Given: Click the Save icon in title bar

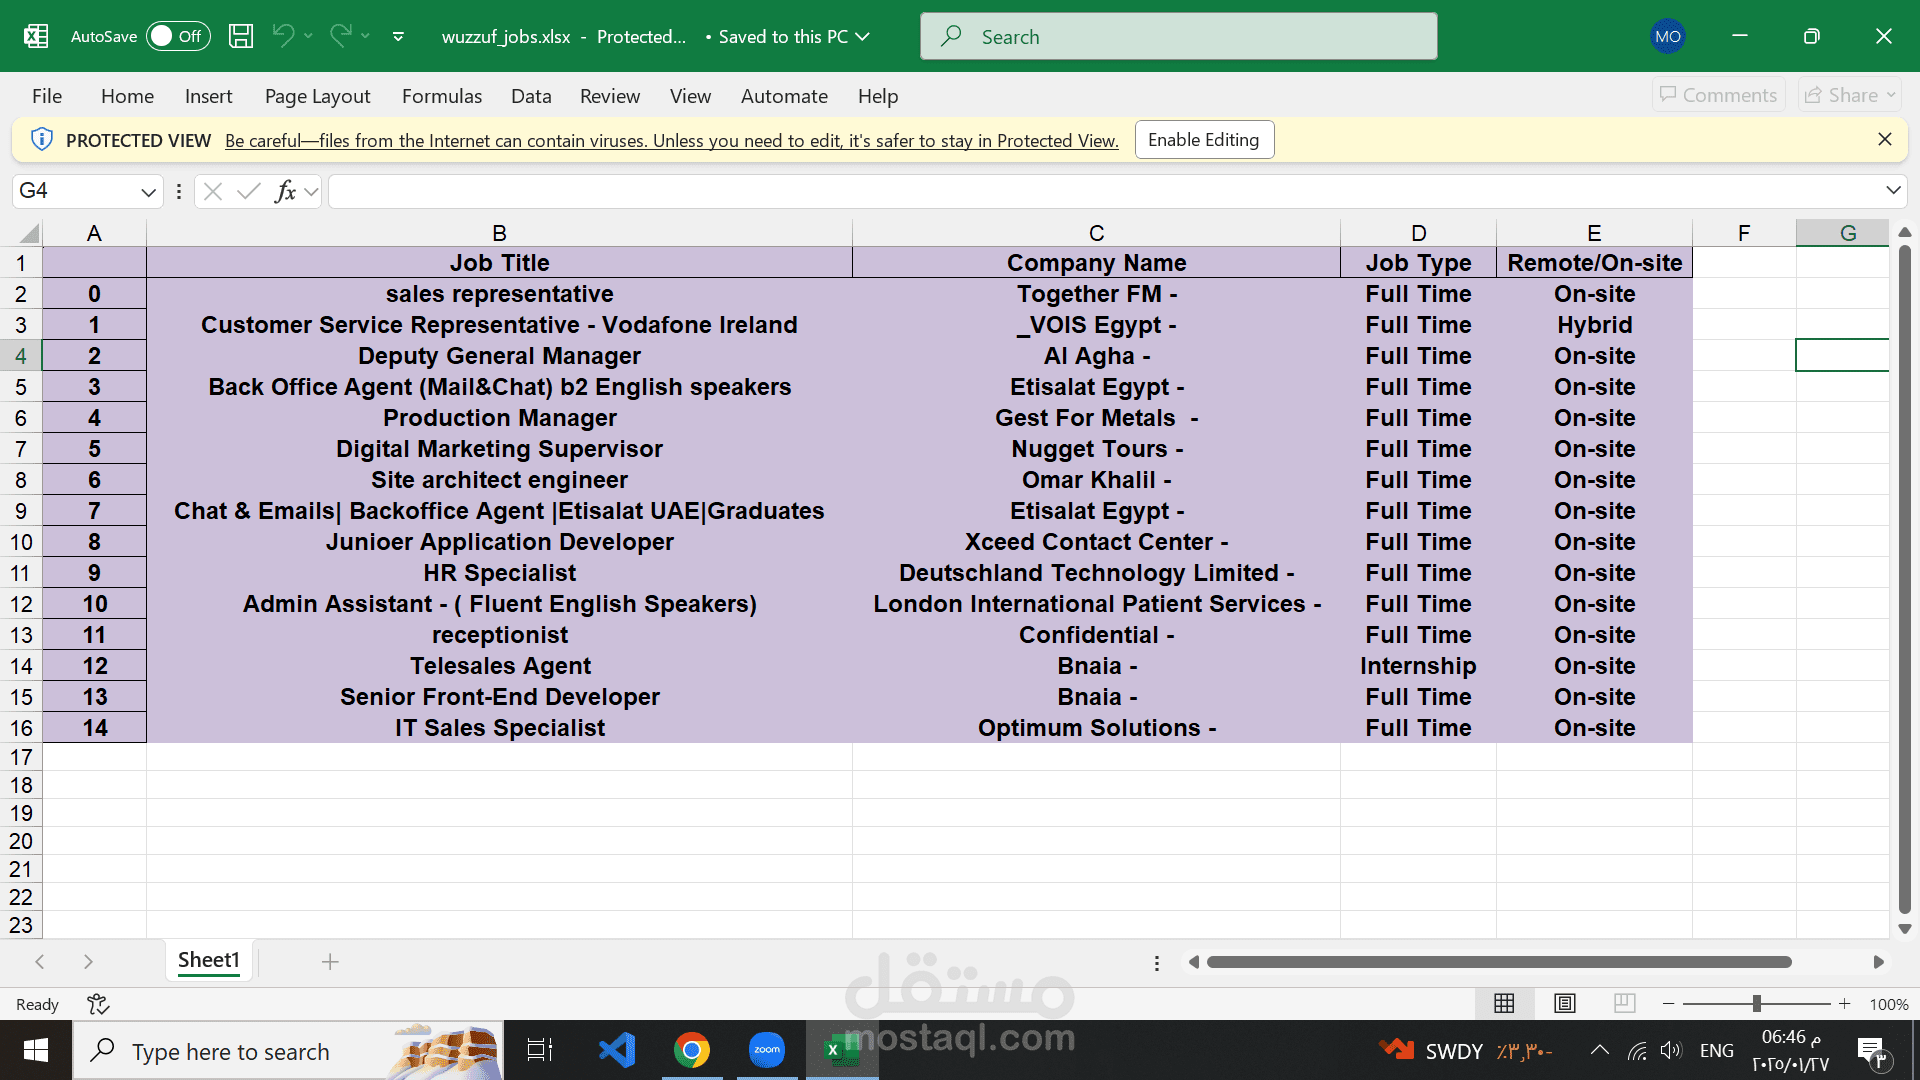Looking at the screenshot, I should click(x=241, y=36).
